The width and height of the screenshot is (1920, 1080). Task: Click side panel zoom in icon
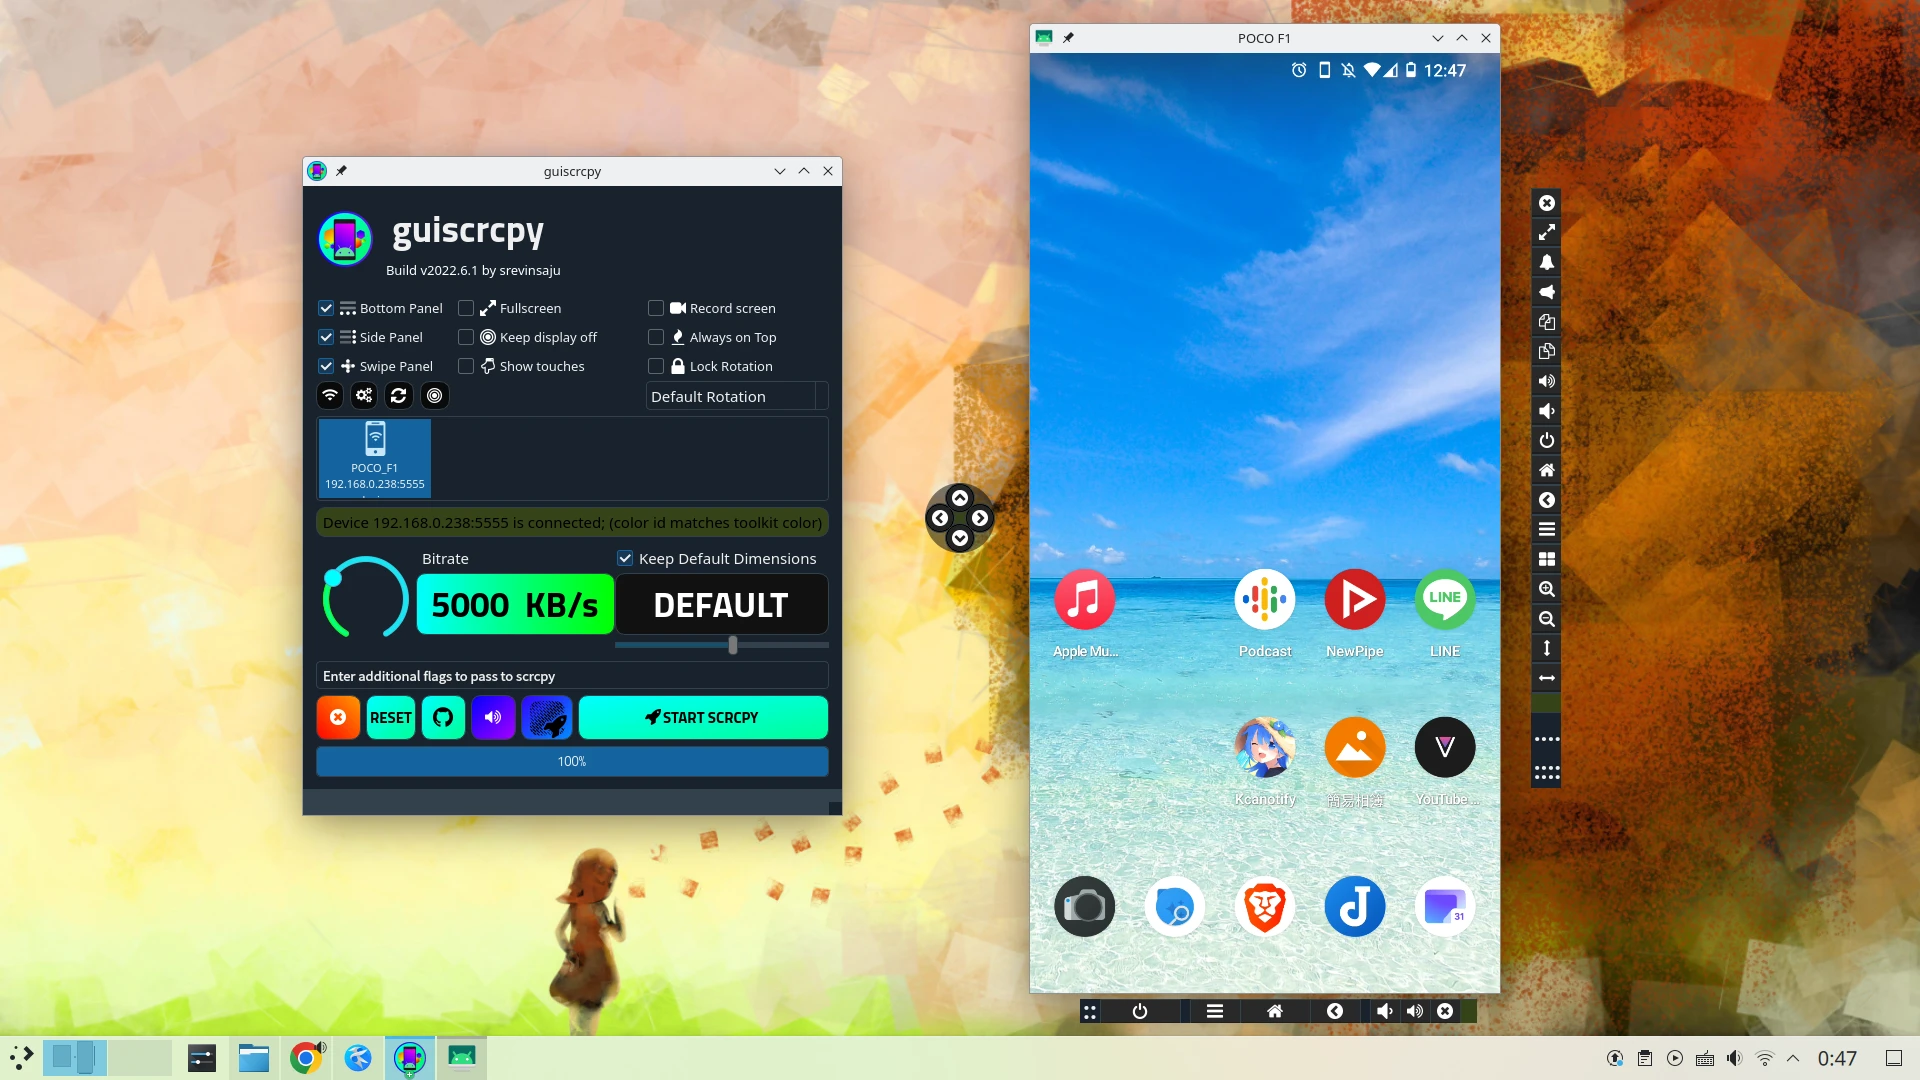click(x=1546, y=589)
